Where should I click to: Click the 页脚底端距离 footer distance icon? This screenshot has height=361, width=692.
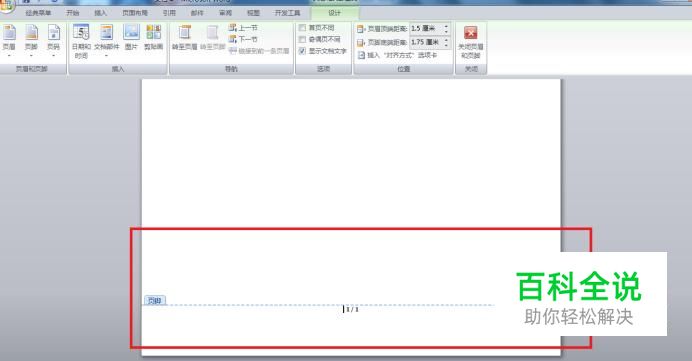click(361, 43)
